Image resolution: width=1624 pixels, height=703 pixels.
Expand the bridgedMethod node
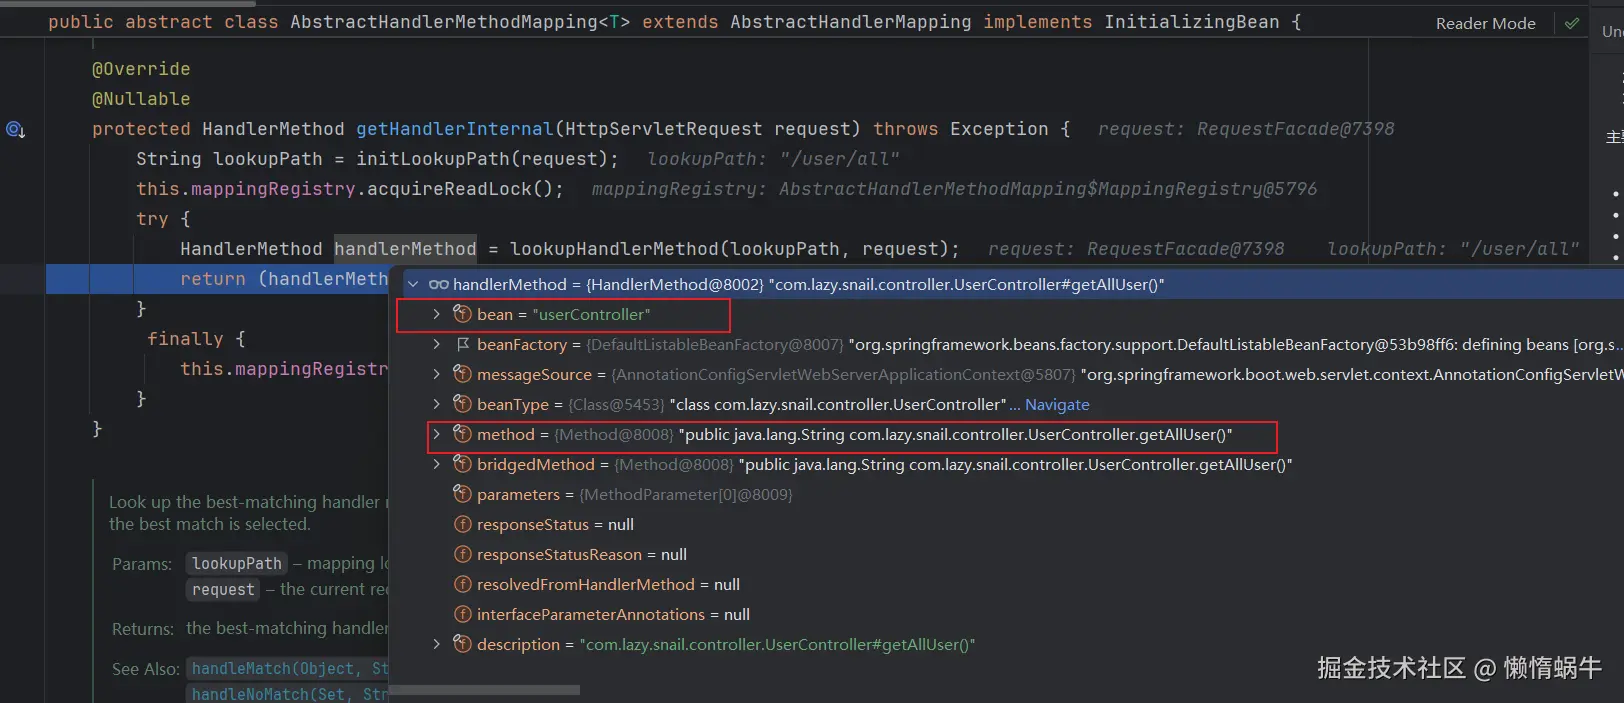[437, 464]
